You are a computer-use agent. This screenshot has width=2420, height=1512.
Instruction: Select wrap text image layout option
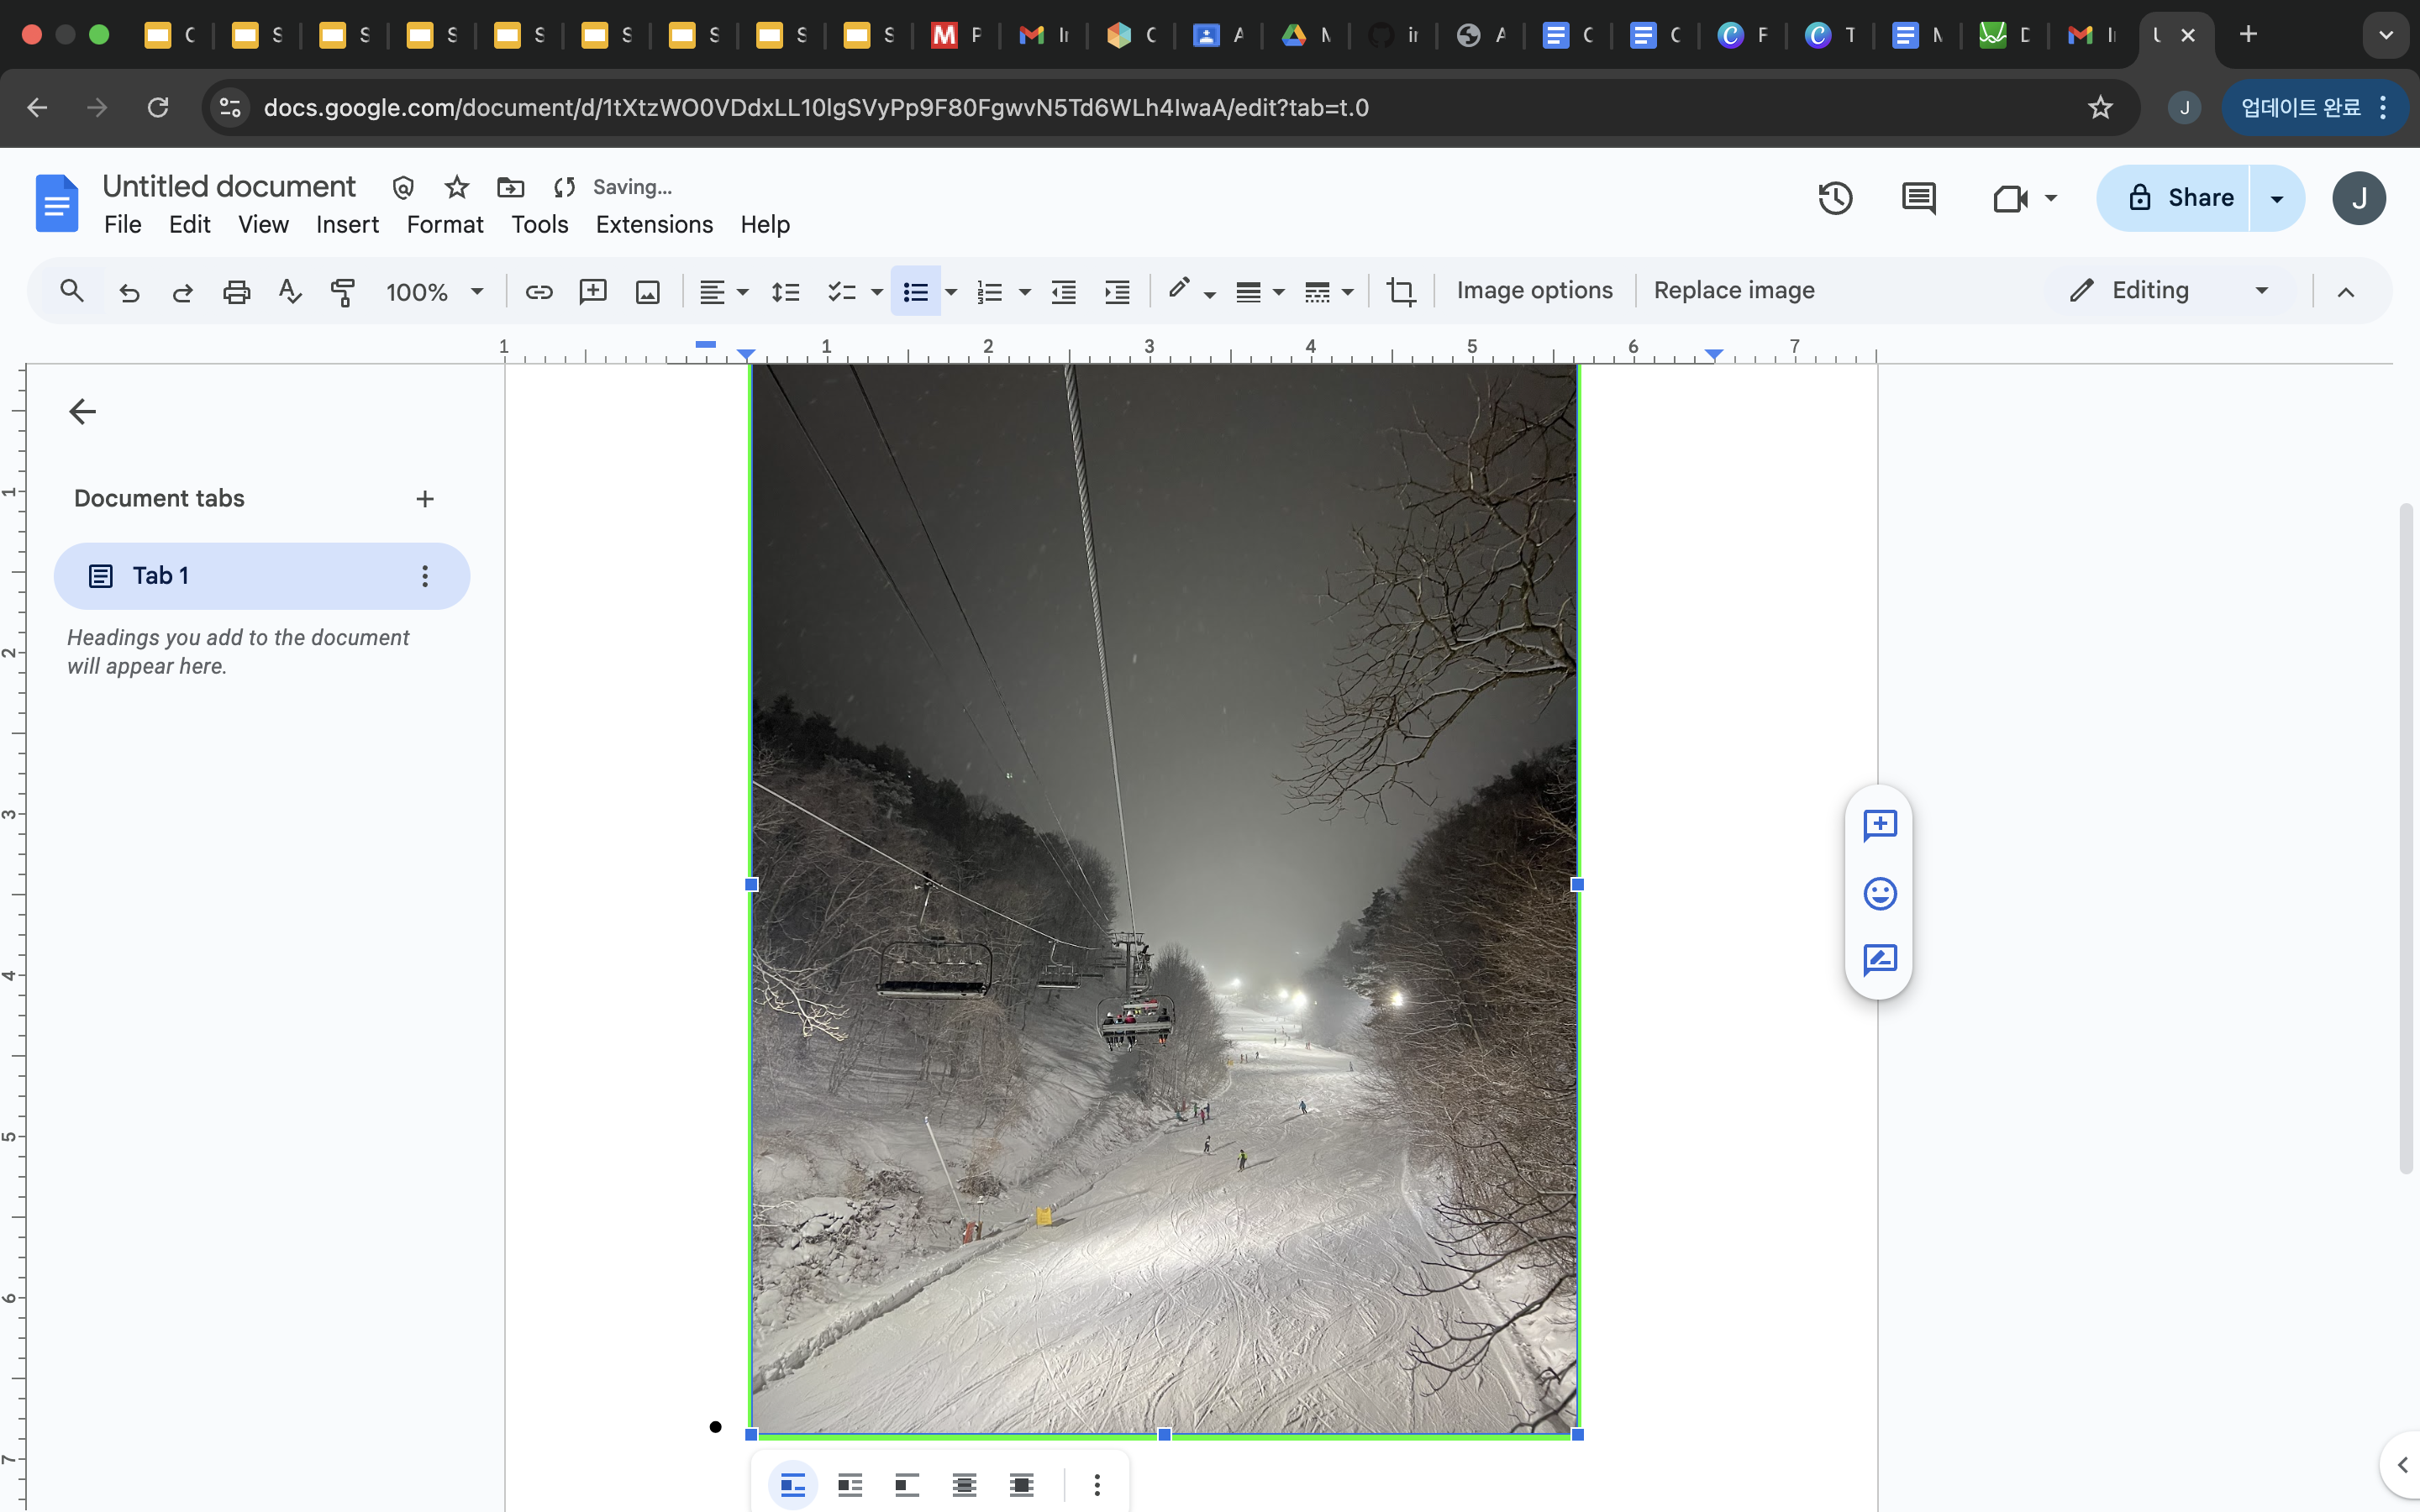pos(850,1485)
